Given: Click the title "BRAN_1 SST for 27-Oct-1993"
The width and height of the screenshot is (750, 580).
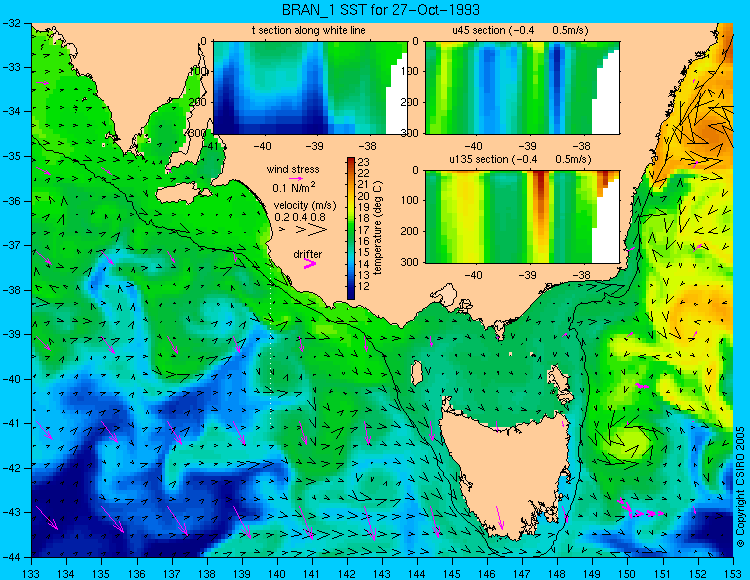Looking at the screenshot, I should click(x=380, y=10).
